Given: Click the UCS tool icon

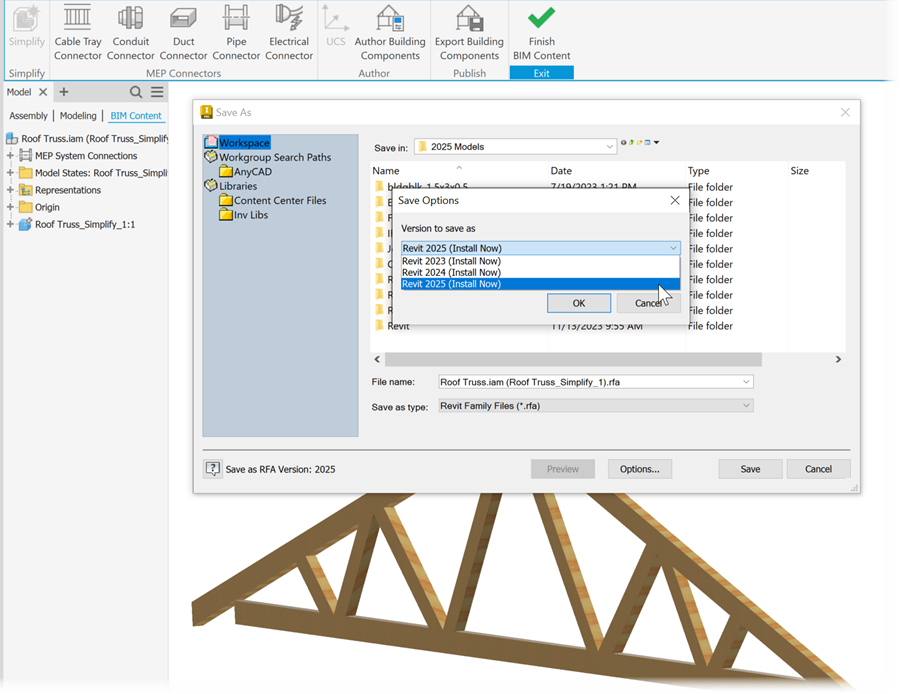Looking at the screenshot, I should tap(335, 26).
